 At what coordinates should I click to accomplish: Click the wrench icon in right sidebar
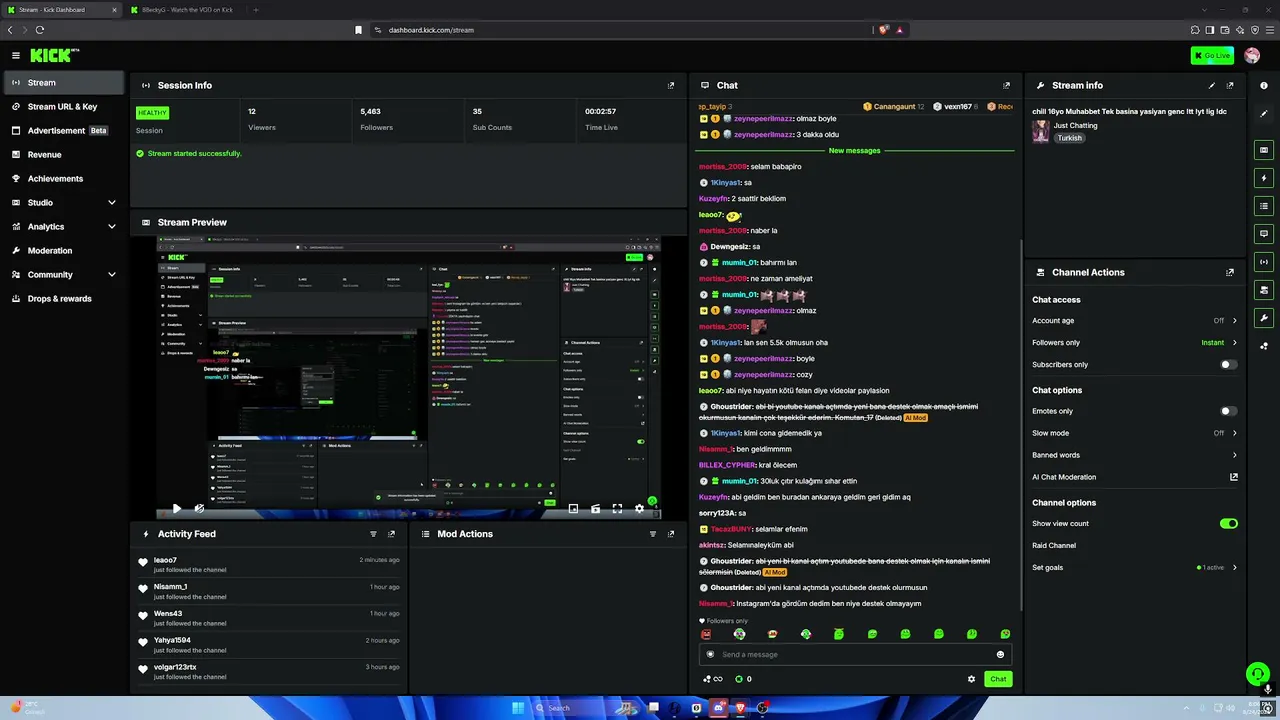1264,318
